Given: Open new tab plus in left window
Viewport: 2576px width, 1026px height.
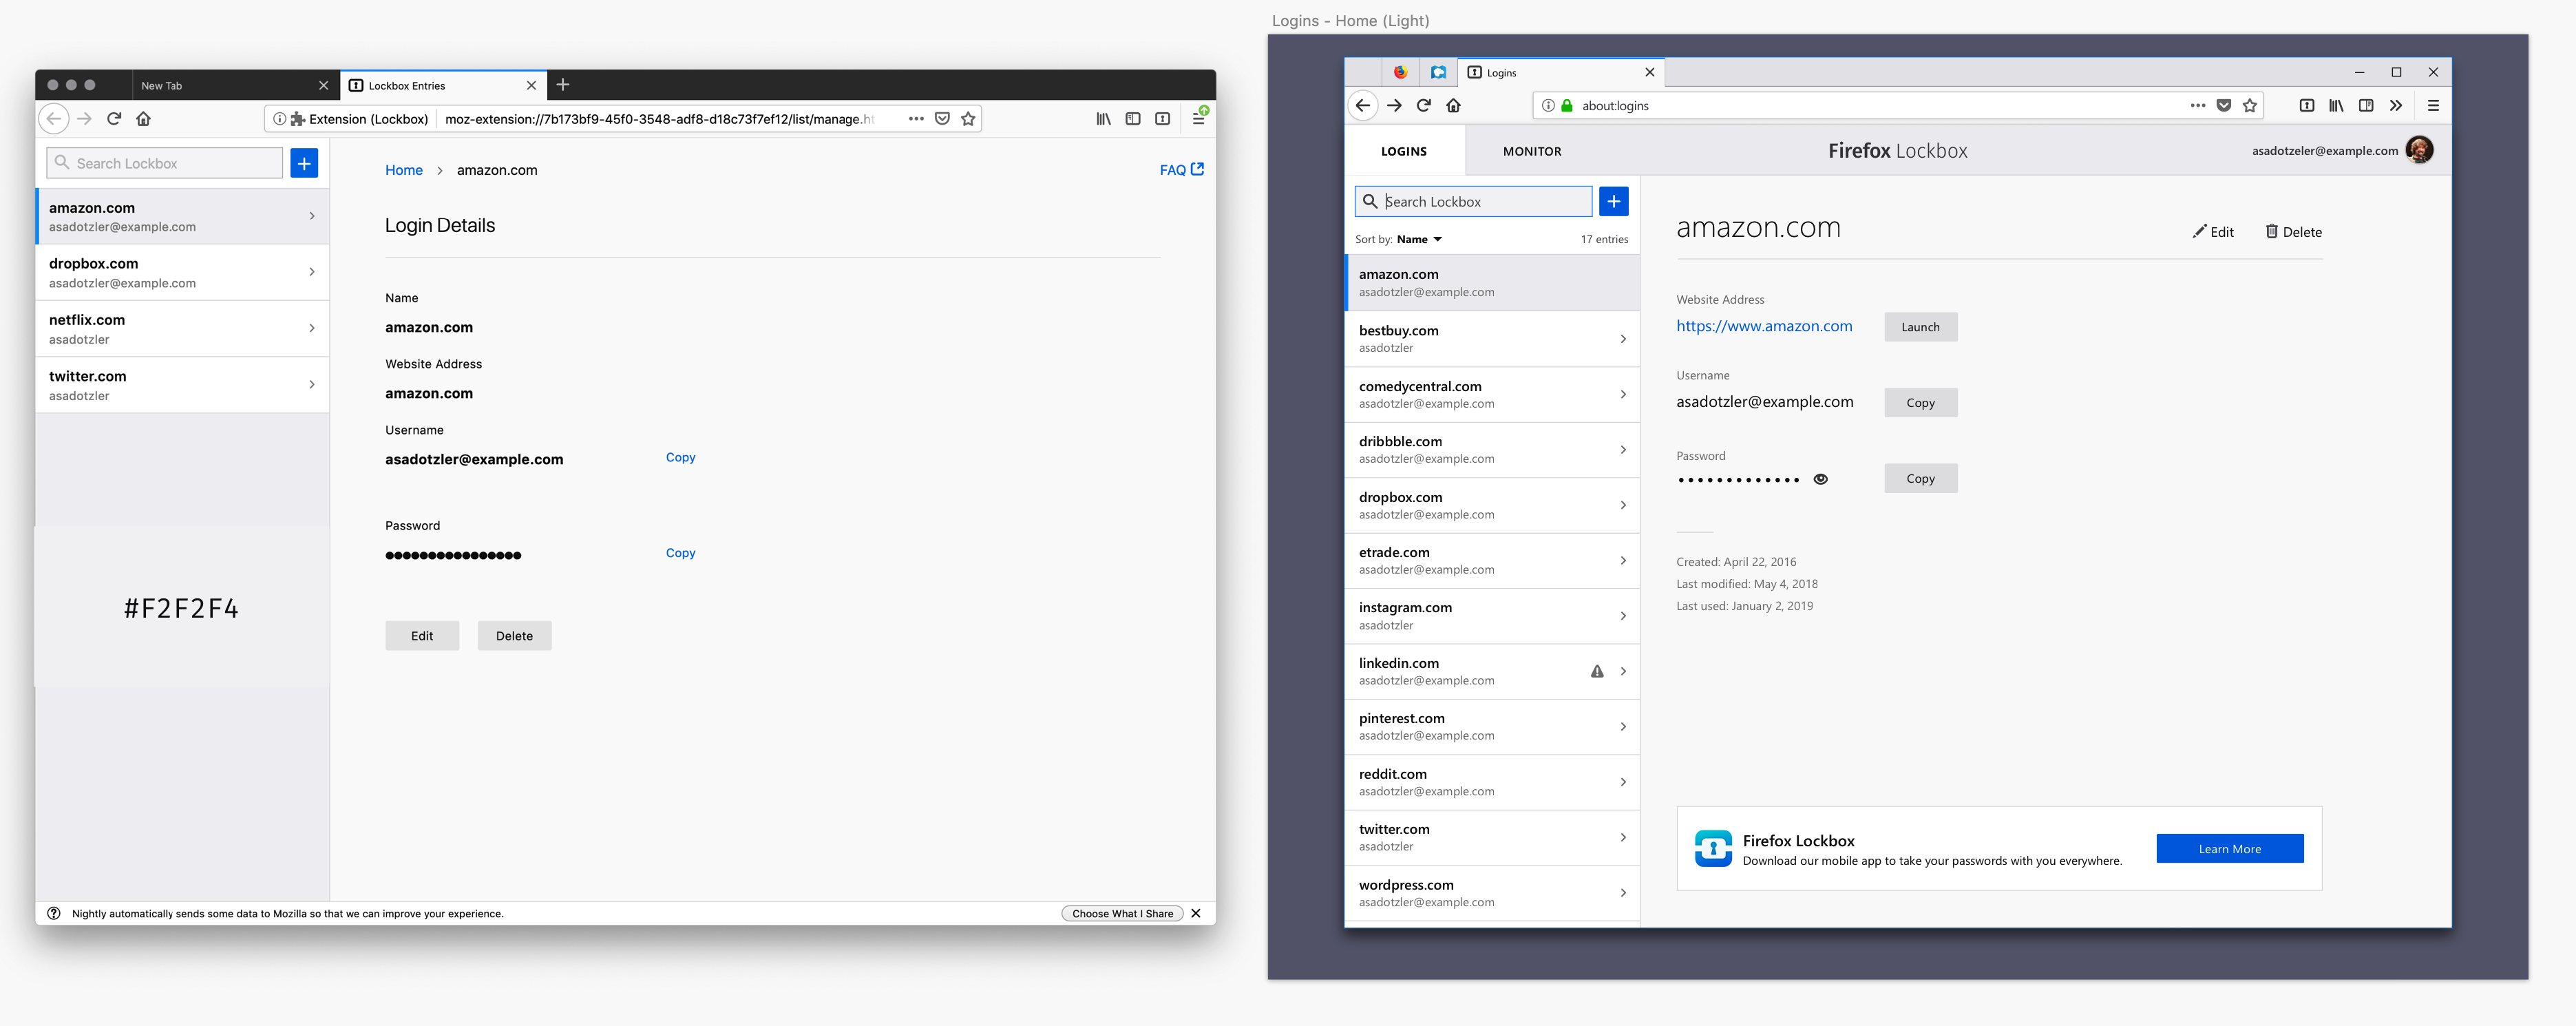Looking at the screenshot, I should pyautogui.click(x=563, y=85).
